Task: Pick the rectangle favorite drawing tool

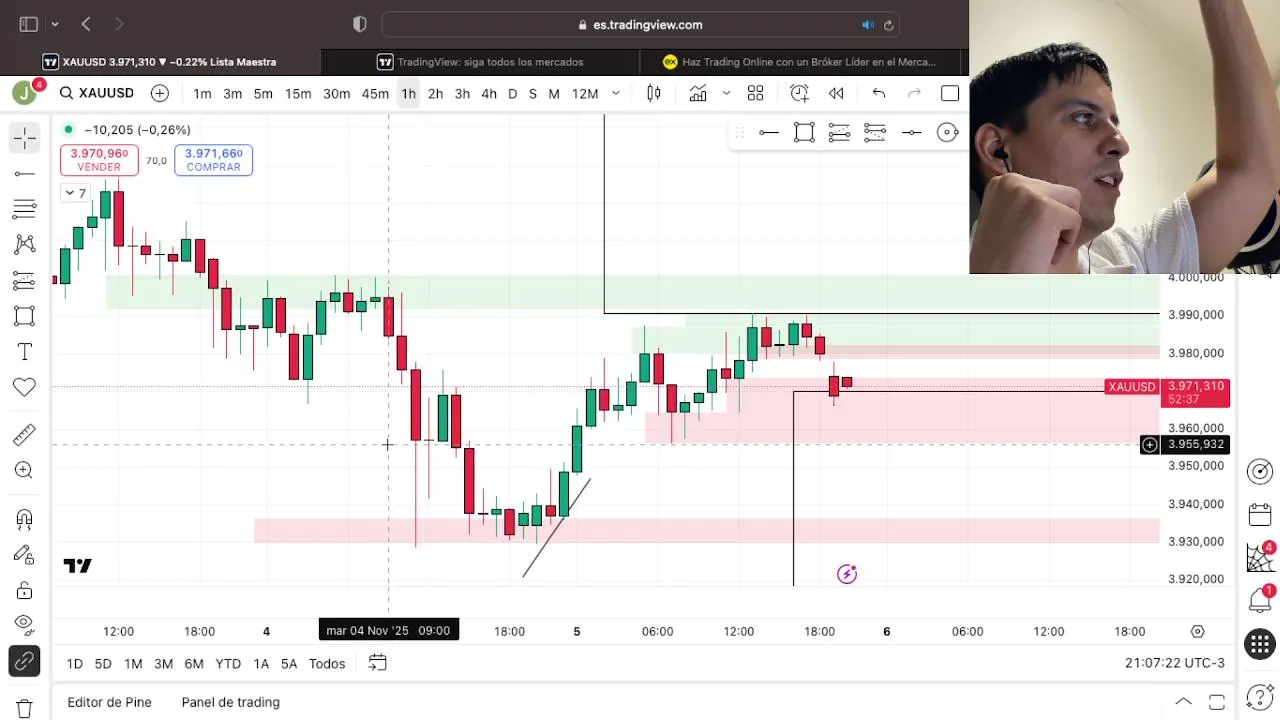Action: point(804,133)
